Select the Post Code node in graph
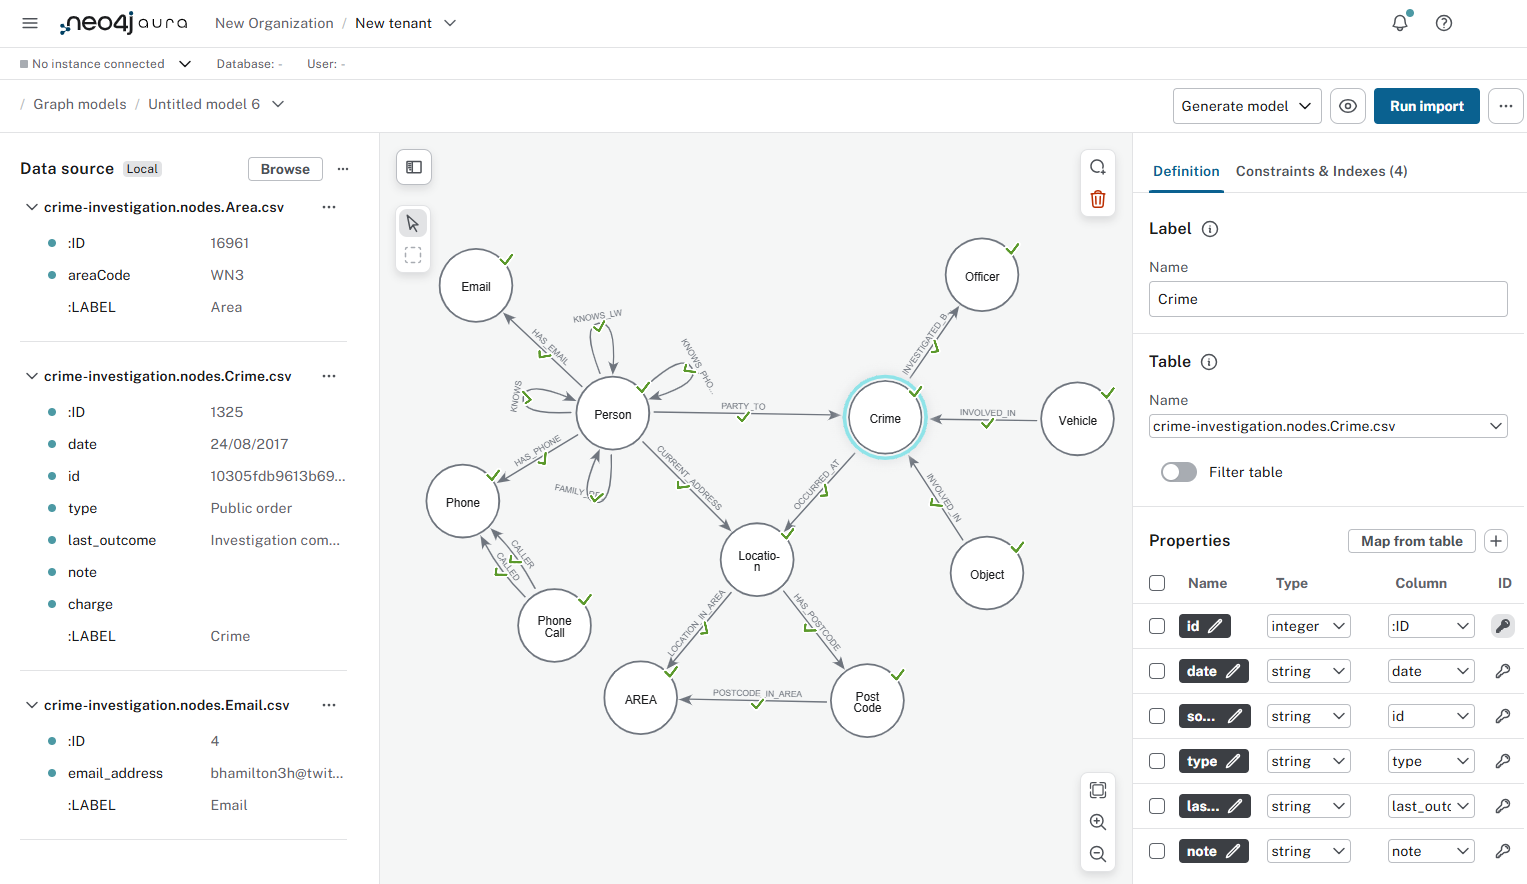The image size is (1527, 884). [x=867, y=701]
